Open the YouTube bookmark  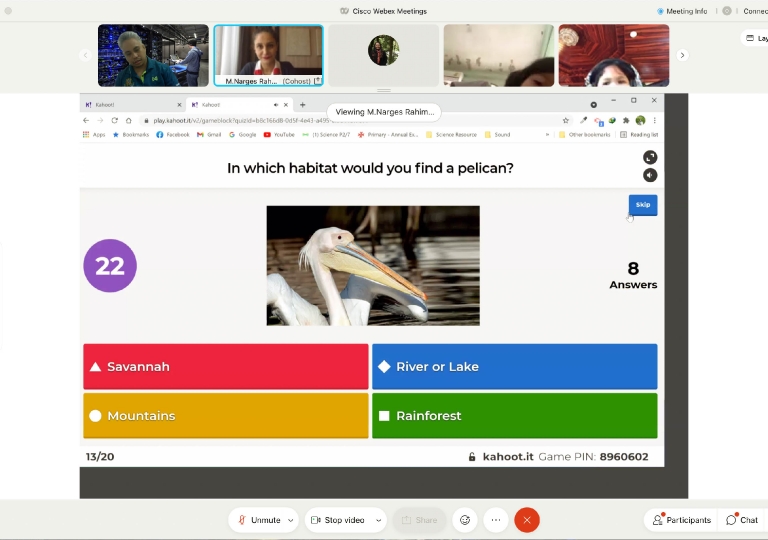click(x=279, y=134)
